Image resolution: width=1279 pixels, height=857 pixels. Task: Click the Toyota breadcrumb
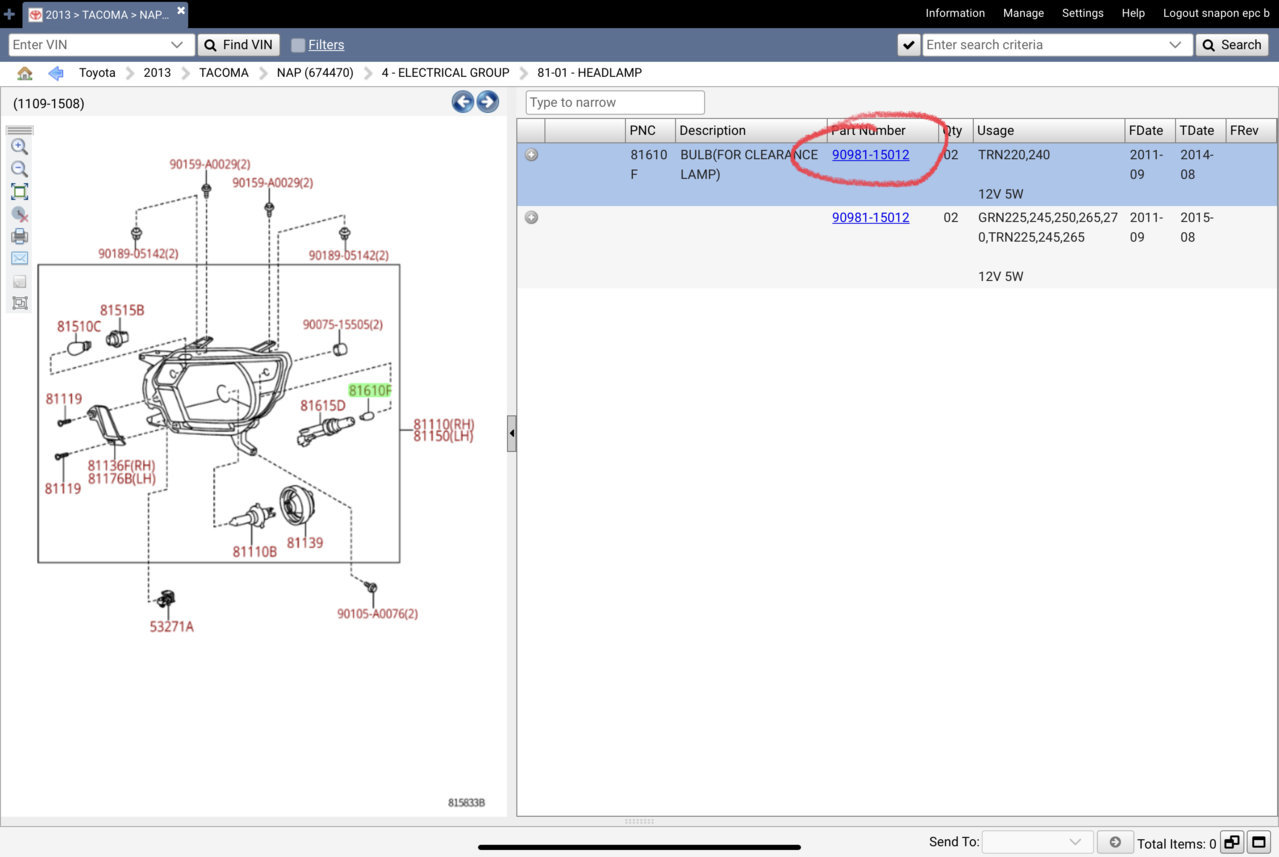pyautogui.click(x=98, y=73)
